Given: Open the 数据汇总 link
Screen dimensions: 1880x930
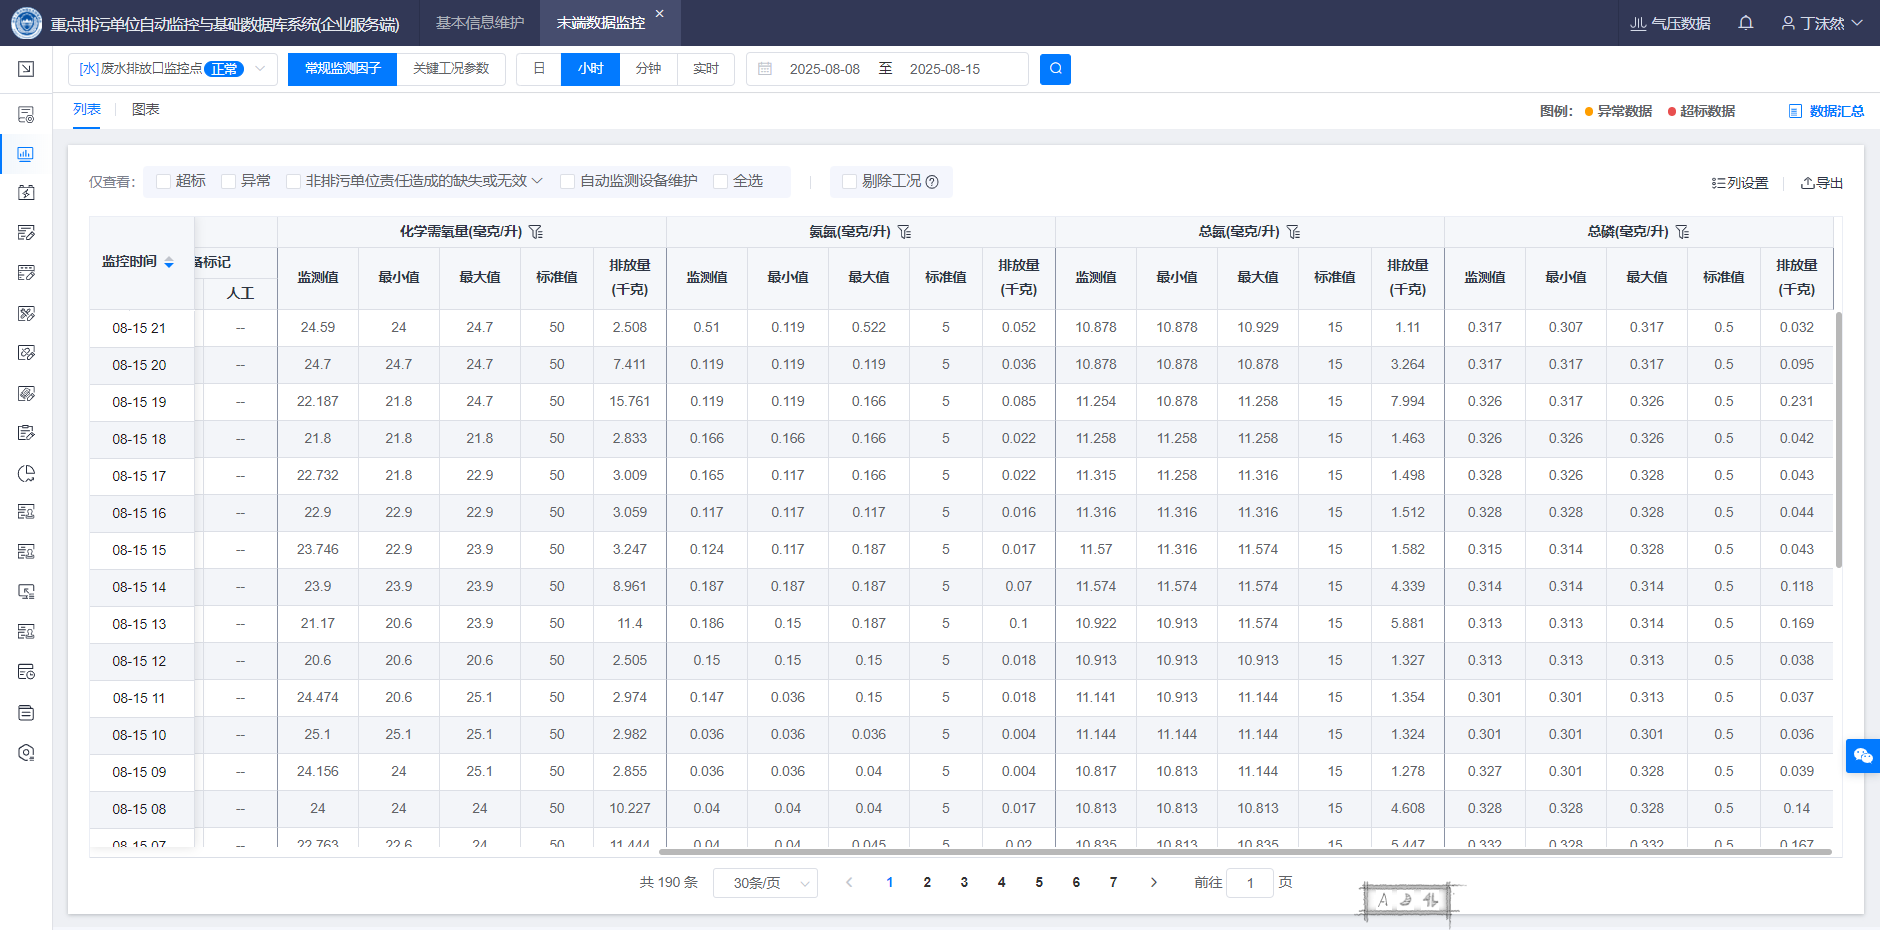Looking at the screenshot, I should pos(1826,111).
